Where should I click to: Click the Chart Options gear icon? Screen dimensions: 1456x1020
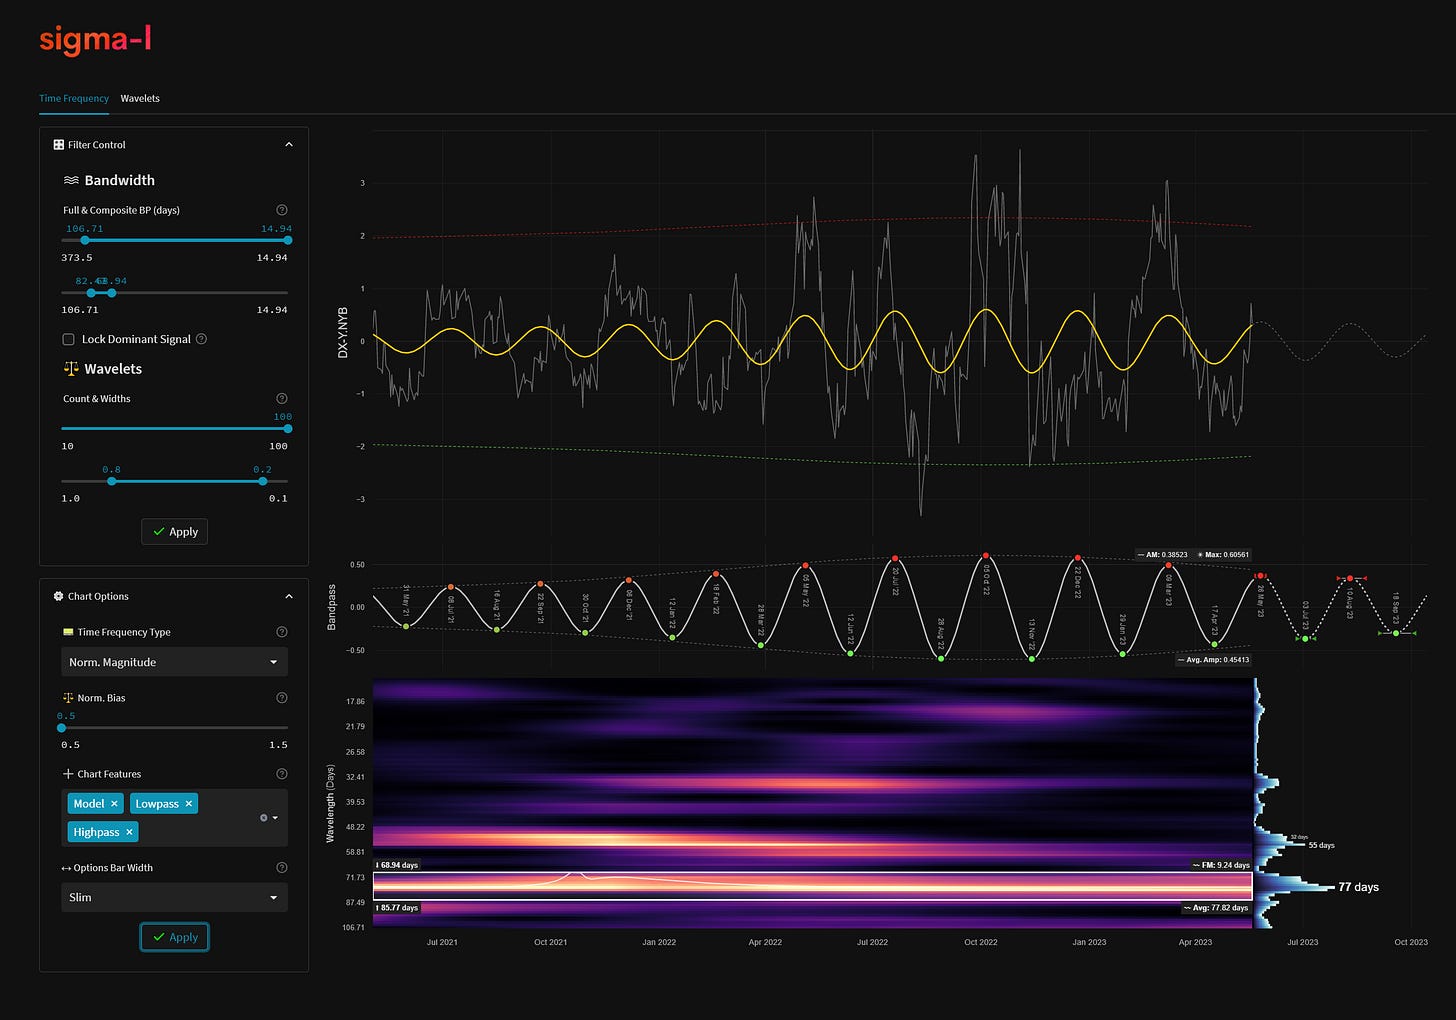click(x=59, y=597)
